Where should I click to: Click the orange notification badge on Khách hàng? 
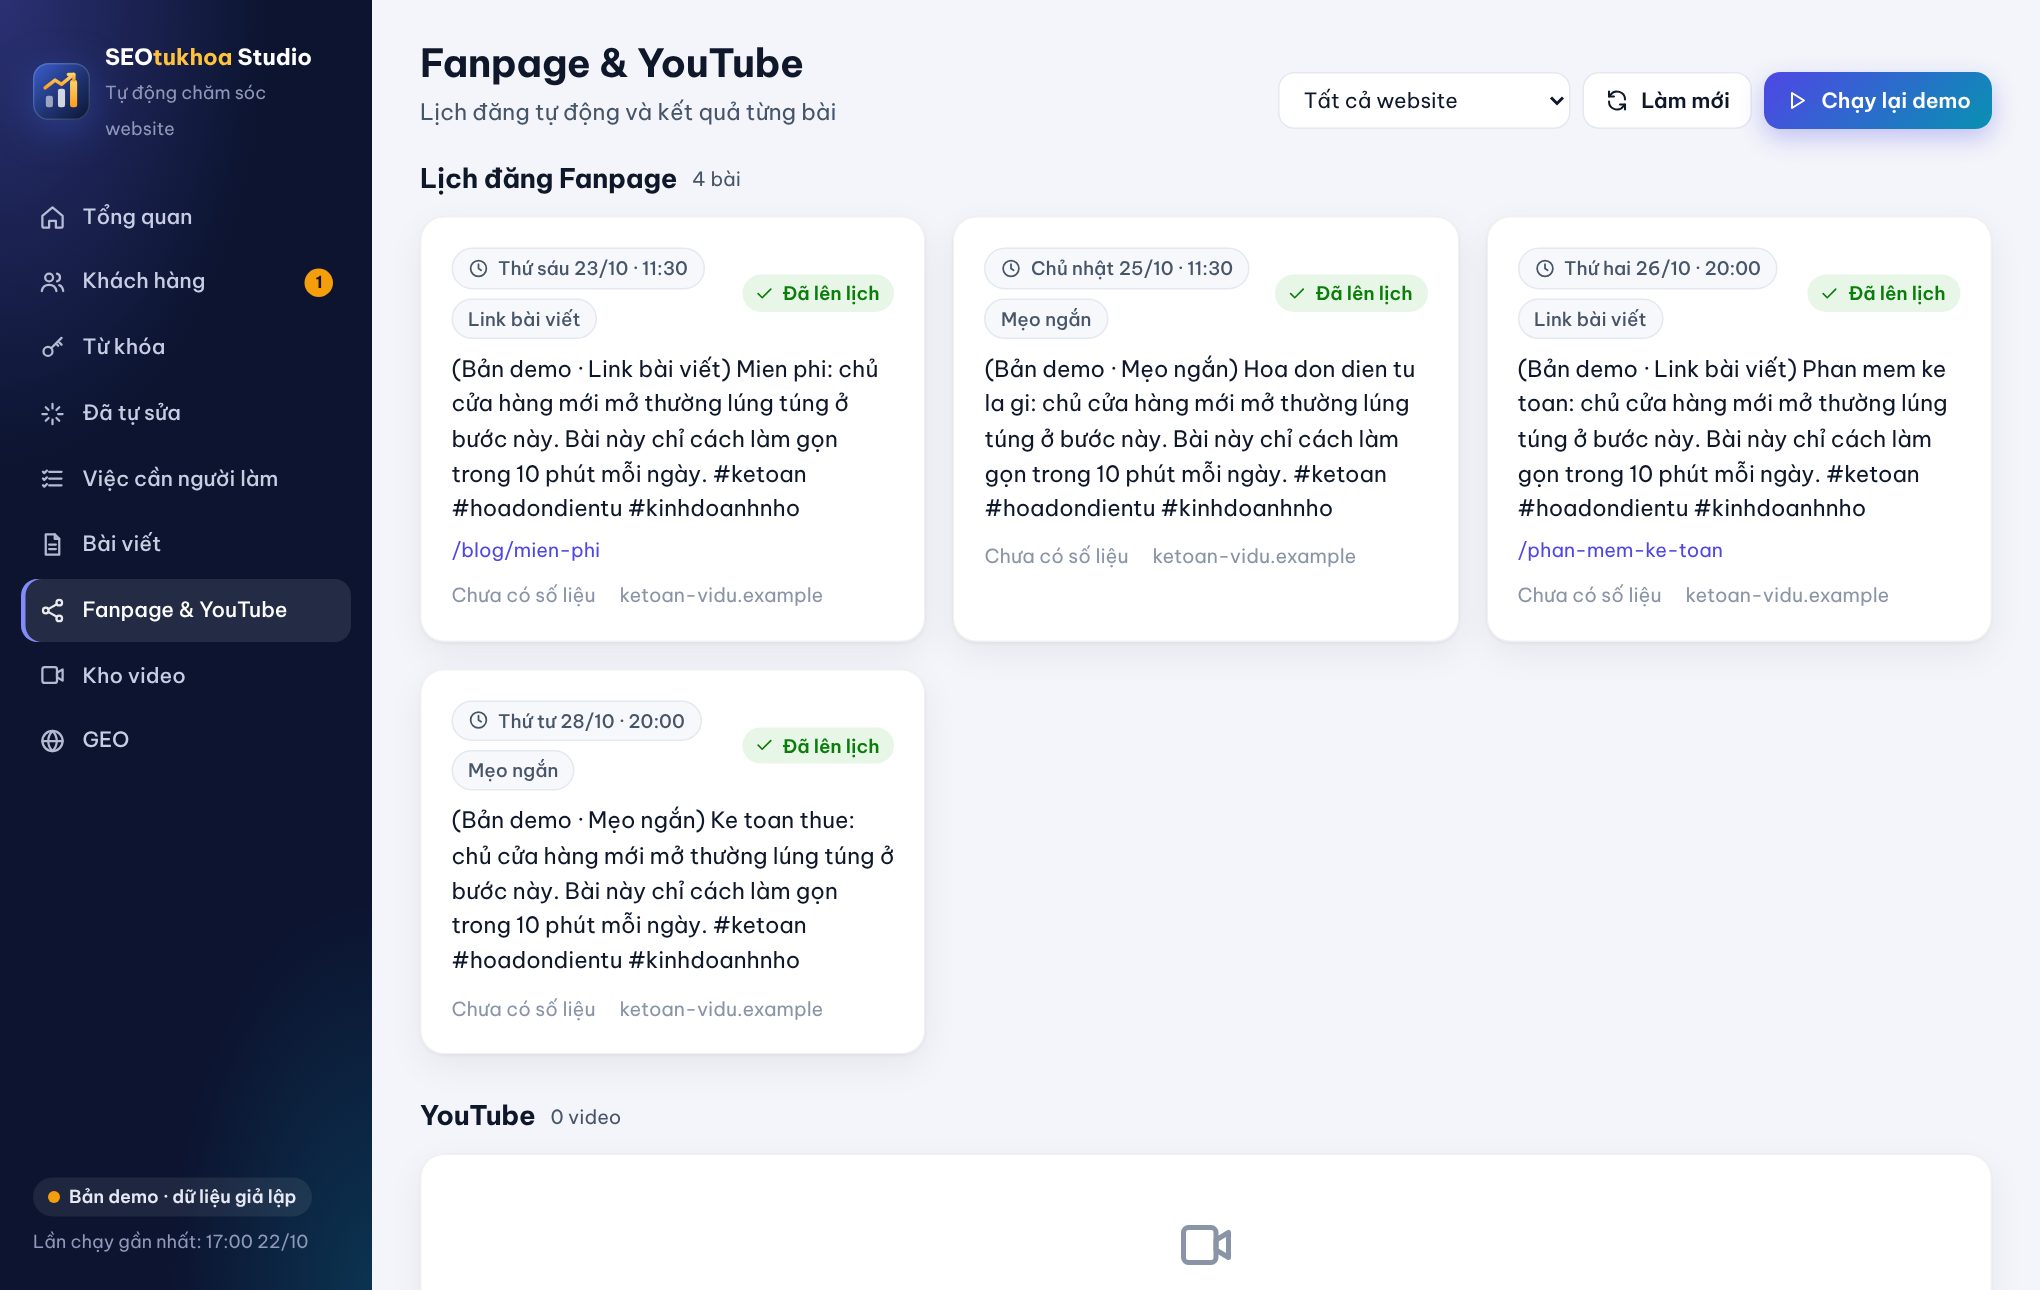(x=318, y=282)
